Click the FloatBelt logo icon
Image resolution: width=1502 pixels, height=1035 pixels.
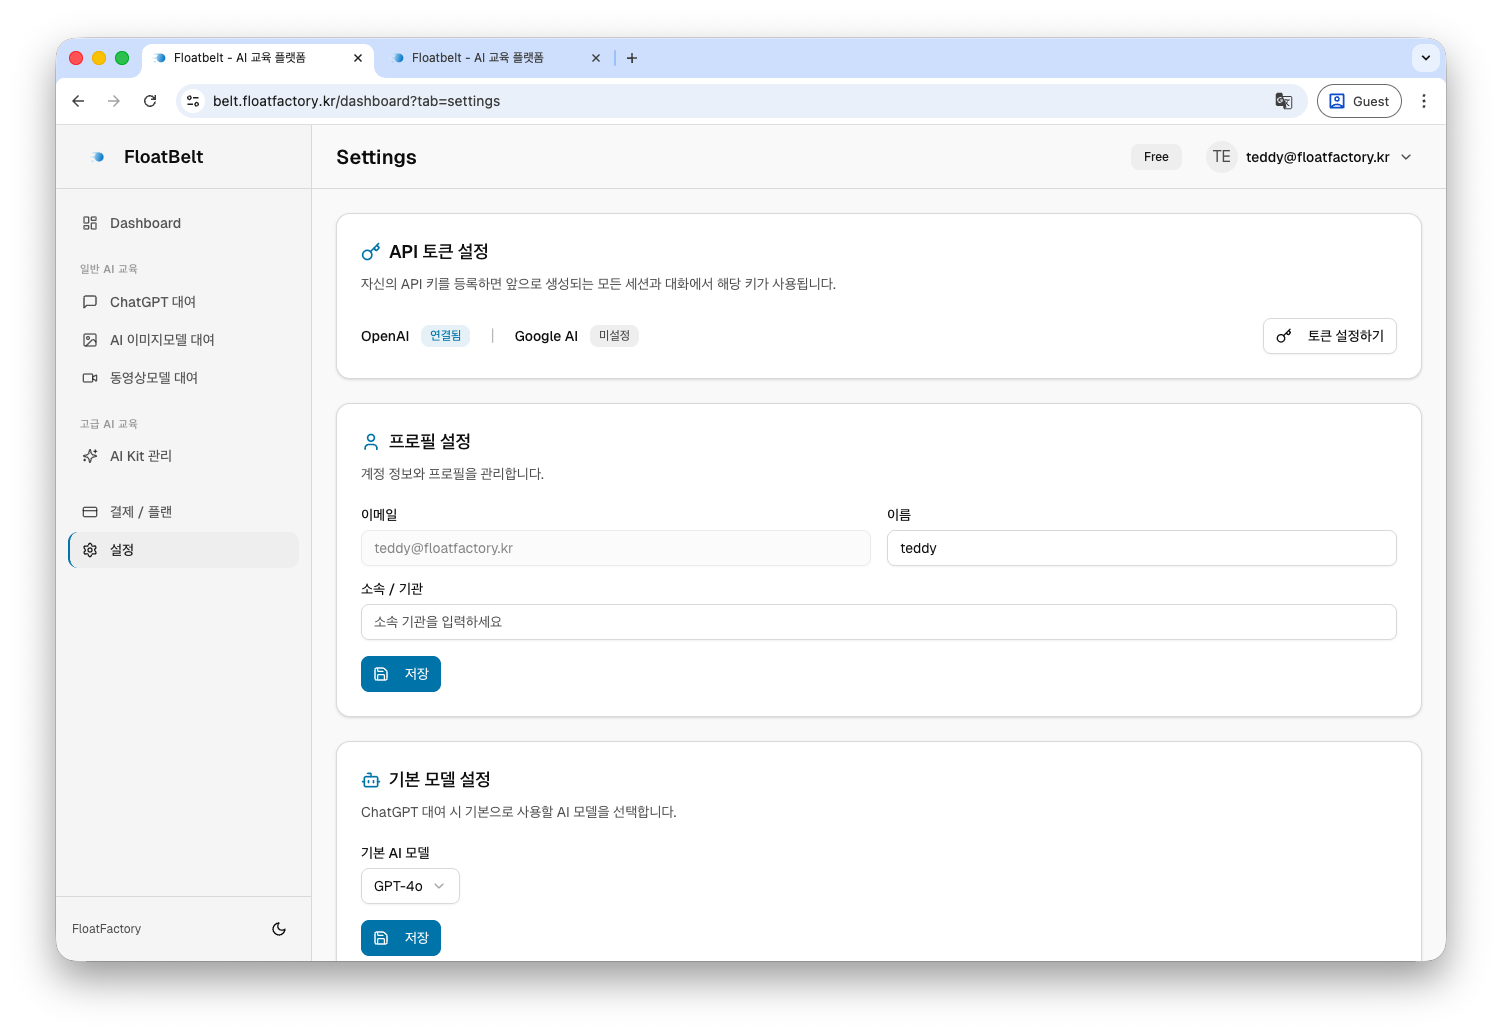97,156
